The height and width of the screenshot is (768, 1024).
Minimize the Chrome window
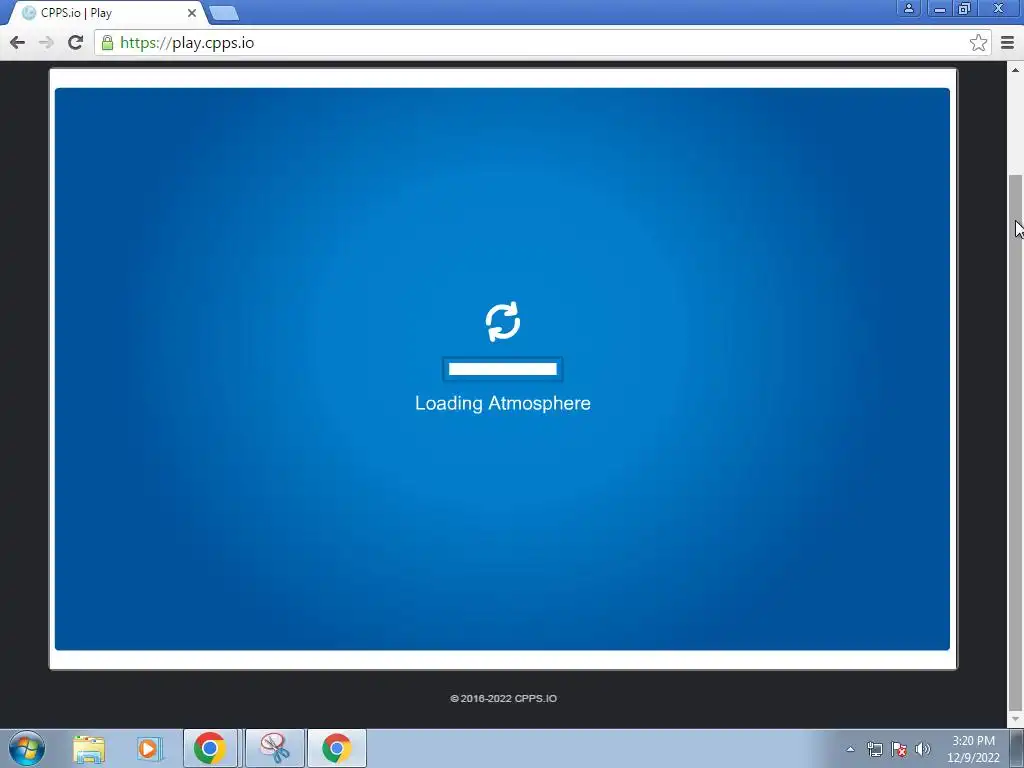tap(939, 8)
